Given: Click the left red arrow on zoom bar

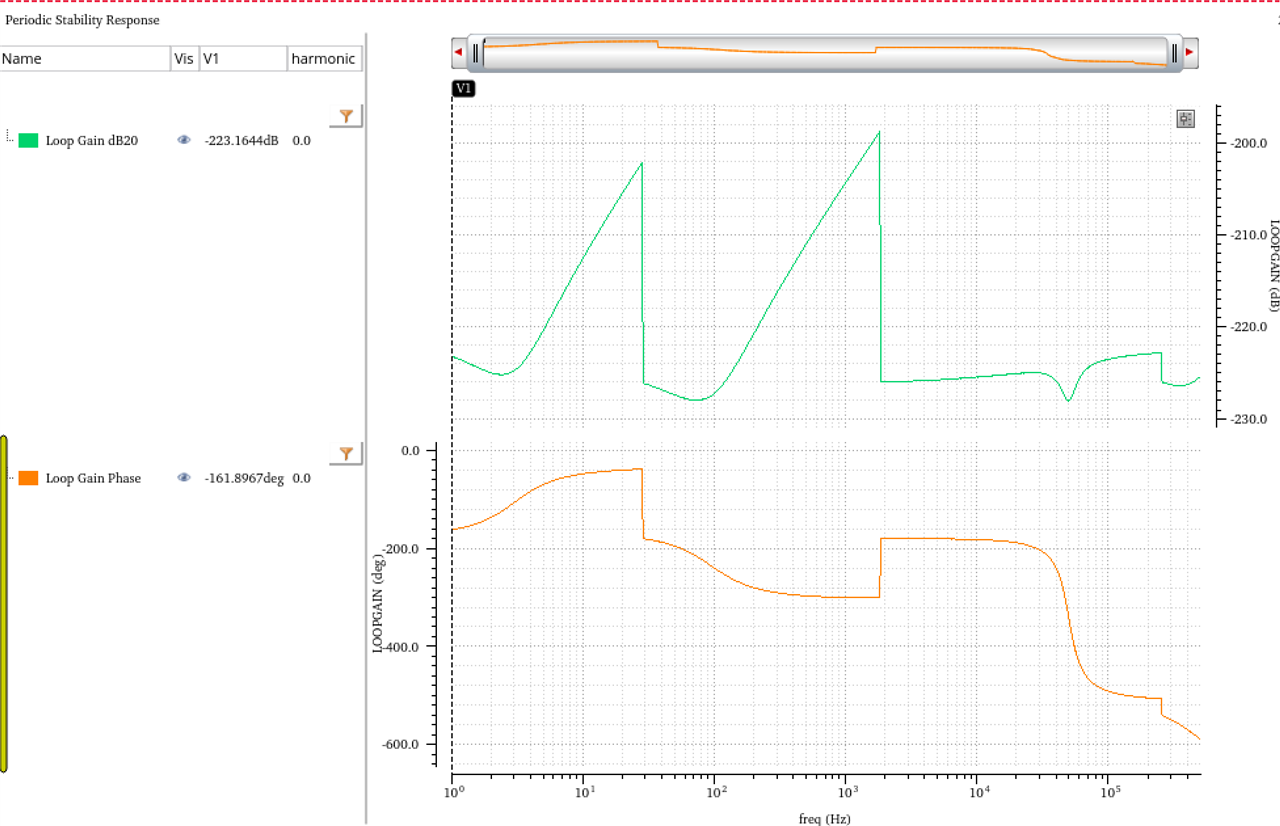Looking at the screenshot, I should (x=458, y=52).
